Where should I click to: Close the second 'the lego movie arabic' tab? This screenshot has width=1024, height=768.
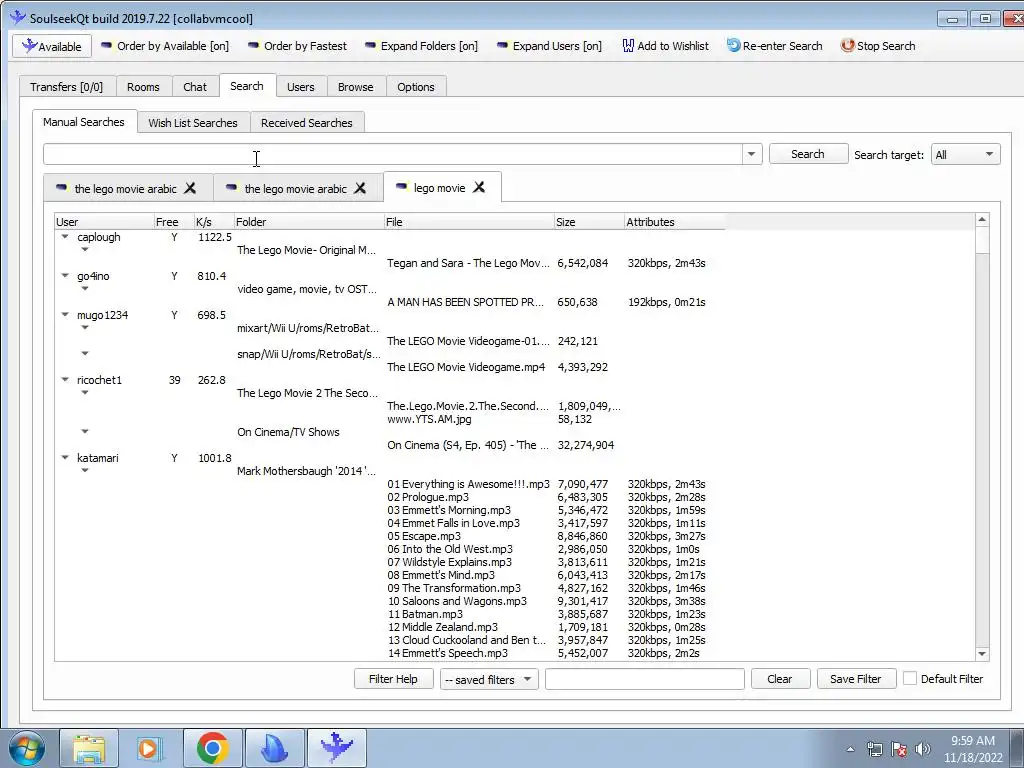tap(360, 188)
